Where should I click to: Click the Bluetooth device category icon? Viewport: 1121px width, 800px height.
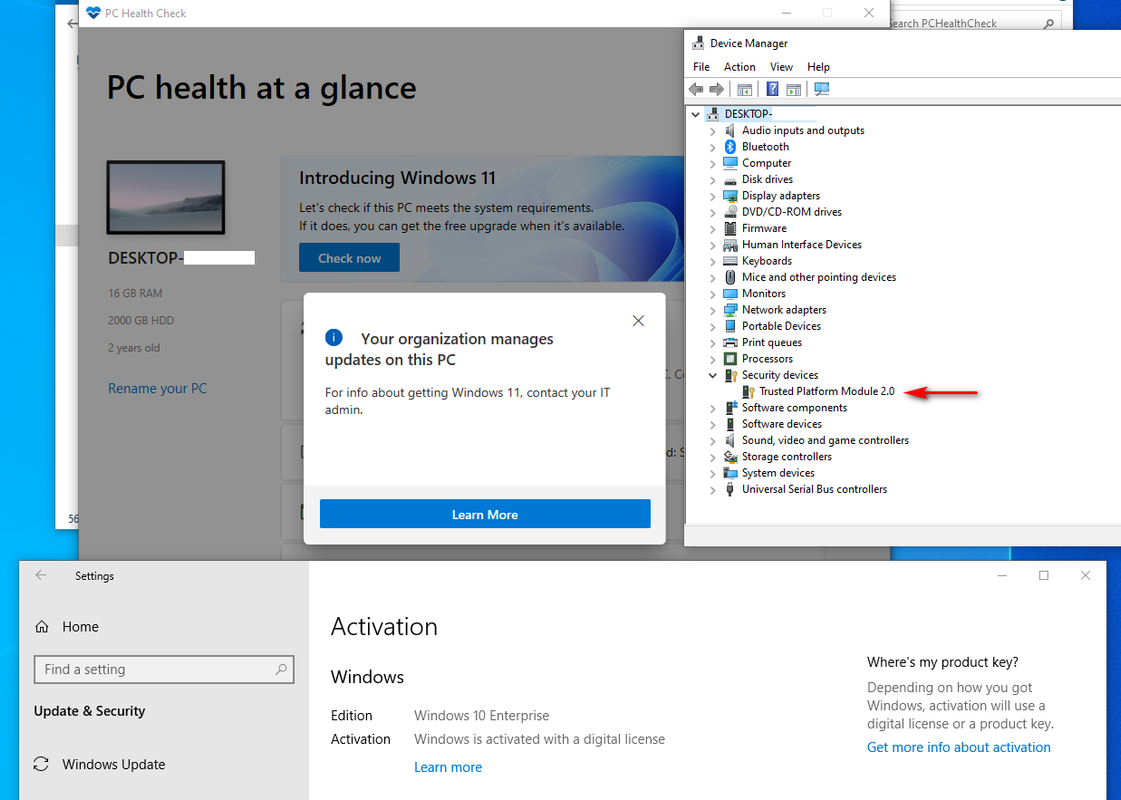pyautogui.click(x=730, y=147)
